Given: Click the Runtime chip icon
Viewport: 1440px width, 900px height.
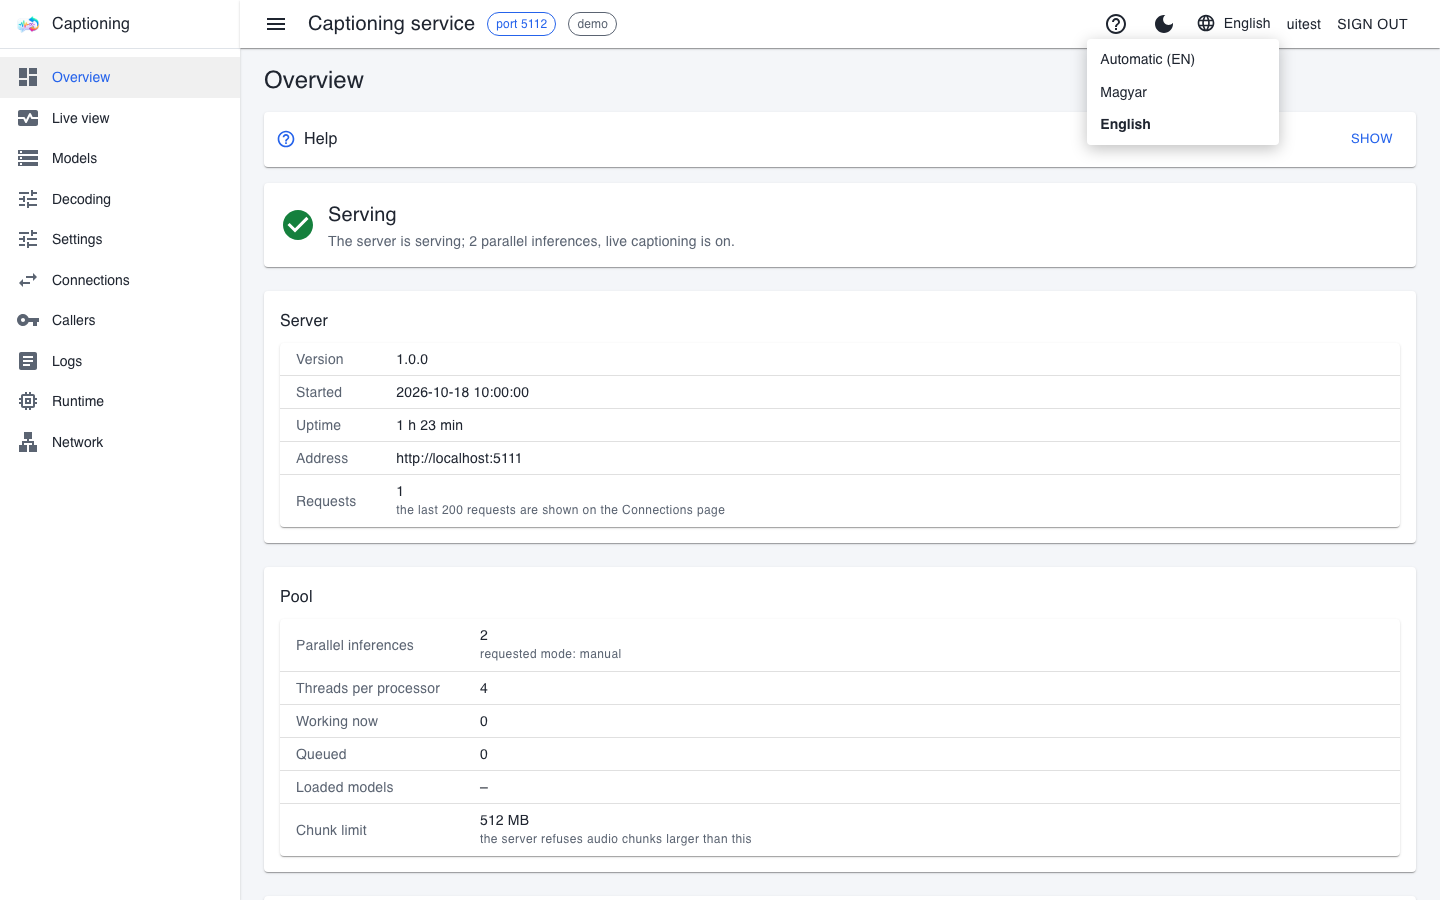Looking at the screenshot, I should 28,401.
